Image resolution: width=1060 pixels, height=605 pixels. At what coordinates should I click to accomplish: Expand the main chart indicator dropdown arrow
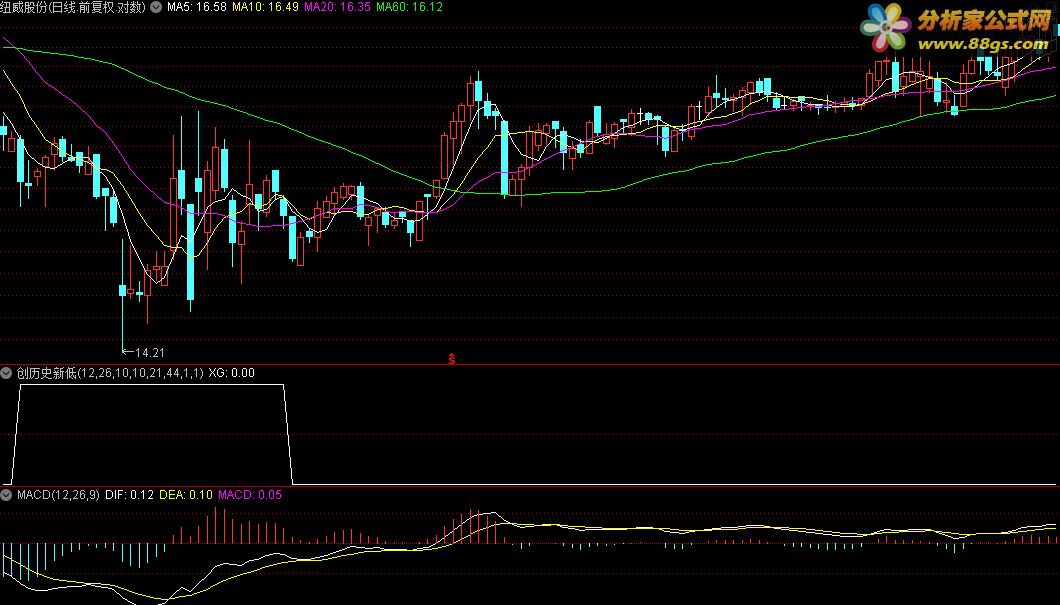(x=155, y=7)
